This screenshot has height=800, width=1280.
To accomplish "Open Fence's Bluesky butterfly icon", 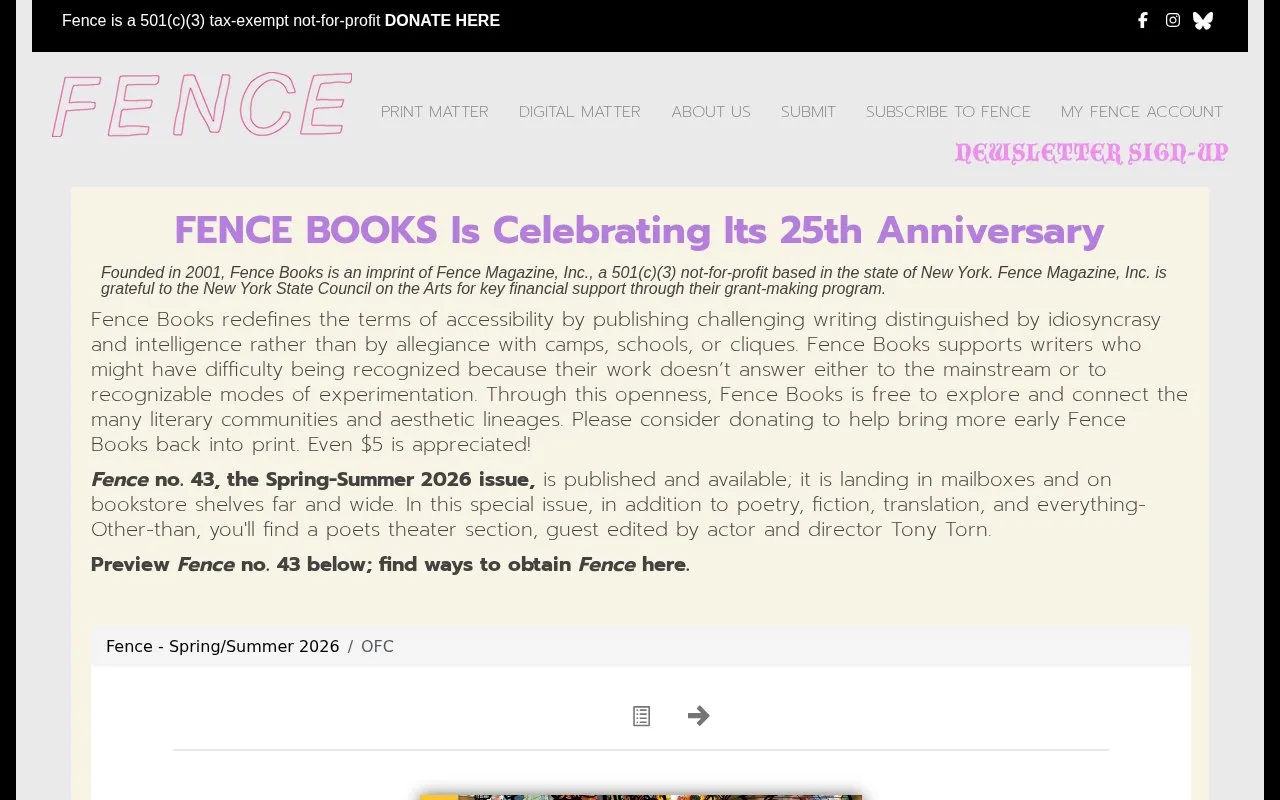I will pos(1203,20).
